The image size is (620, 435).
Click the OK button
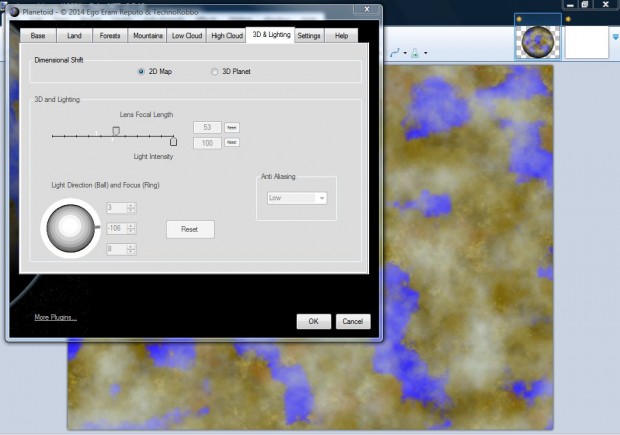coord(313,321)
